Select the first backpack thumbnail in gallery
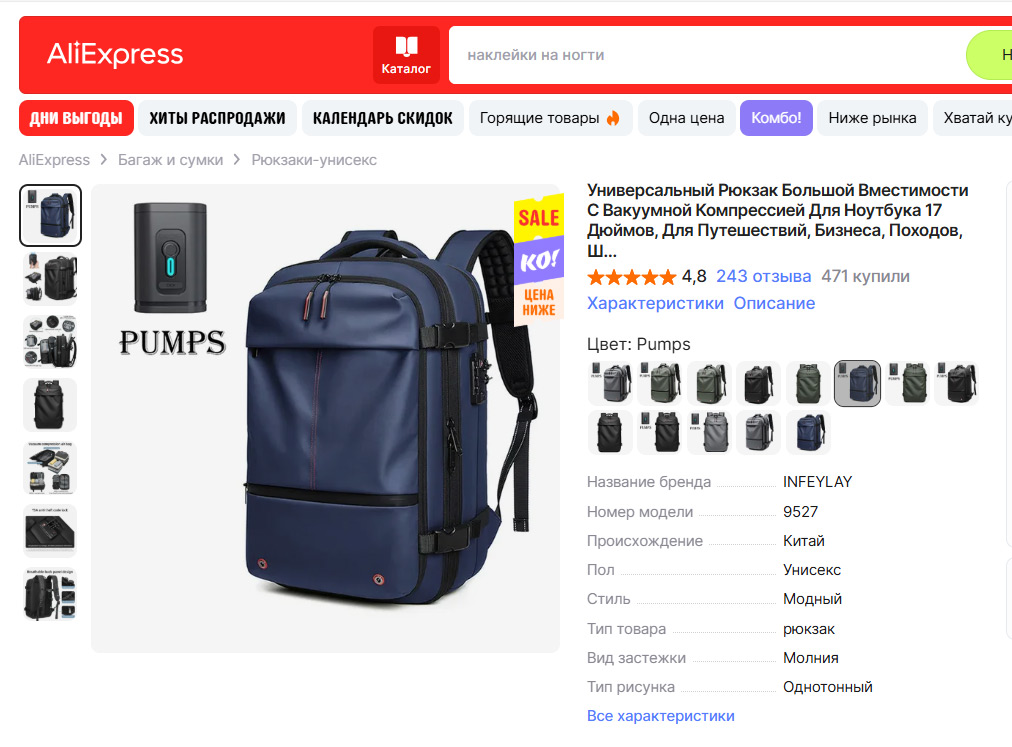The height and width of the screenshot is (747, 1012). (50, 216)
